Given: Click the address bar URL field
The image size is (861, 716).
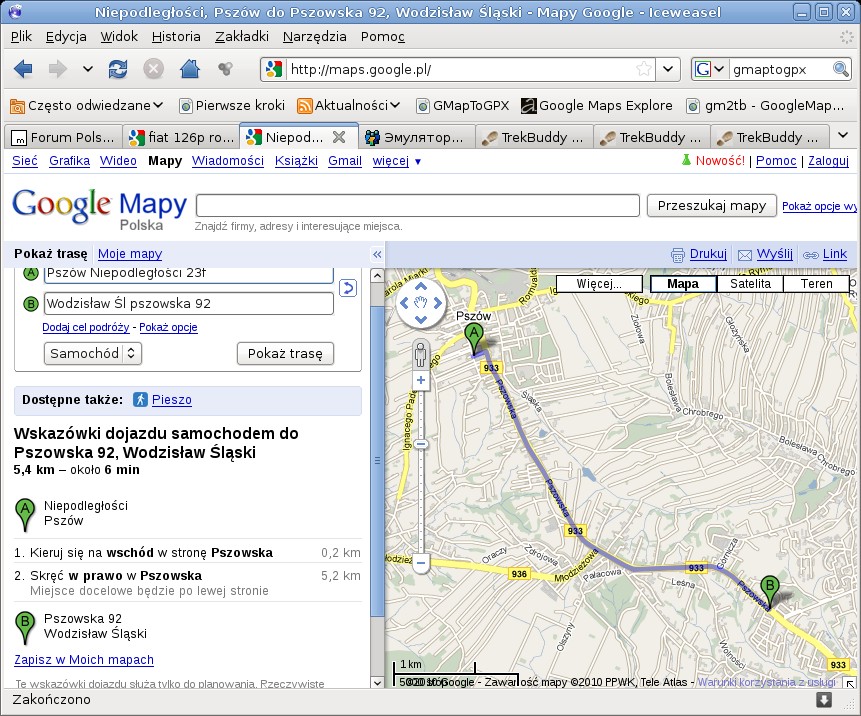Looking at the screenshot, I should (460, 69).
